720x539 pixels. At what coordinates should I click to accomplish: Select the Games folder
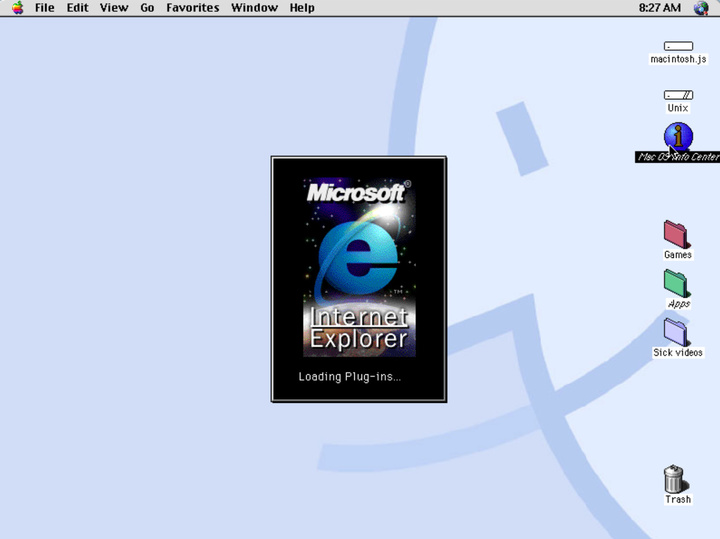coord(677,234)
